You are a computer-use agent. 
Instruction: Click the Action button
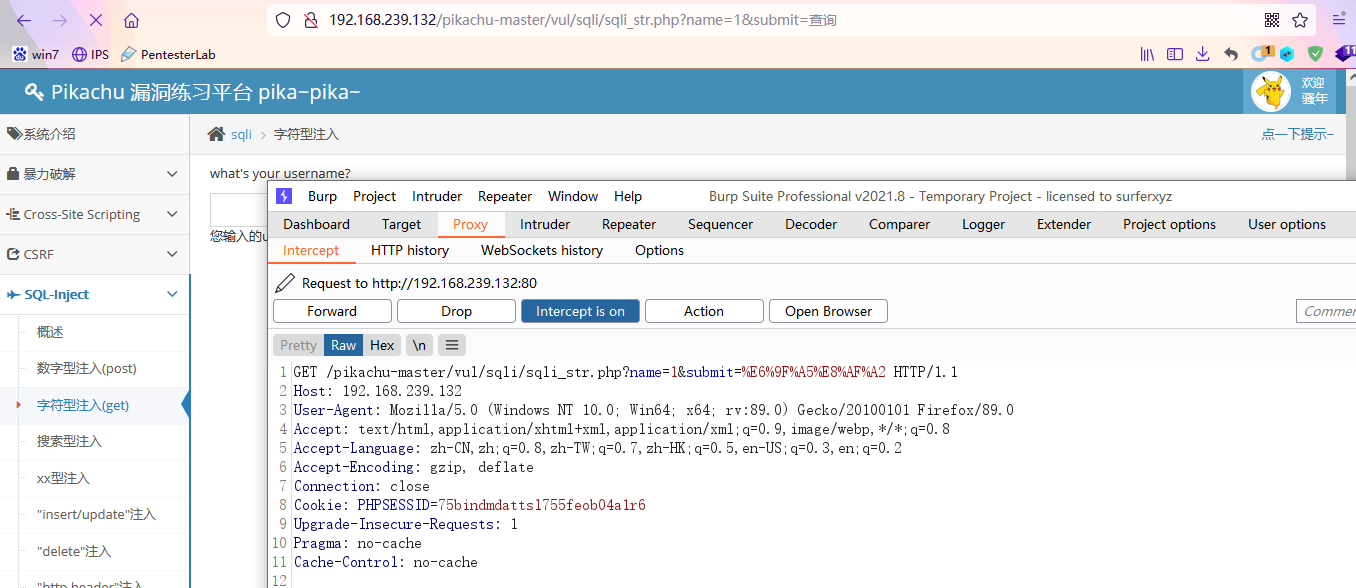(x=704, y=311)
